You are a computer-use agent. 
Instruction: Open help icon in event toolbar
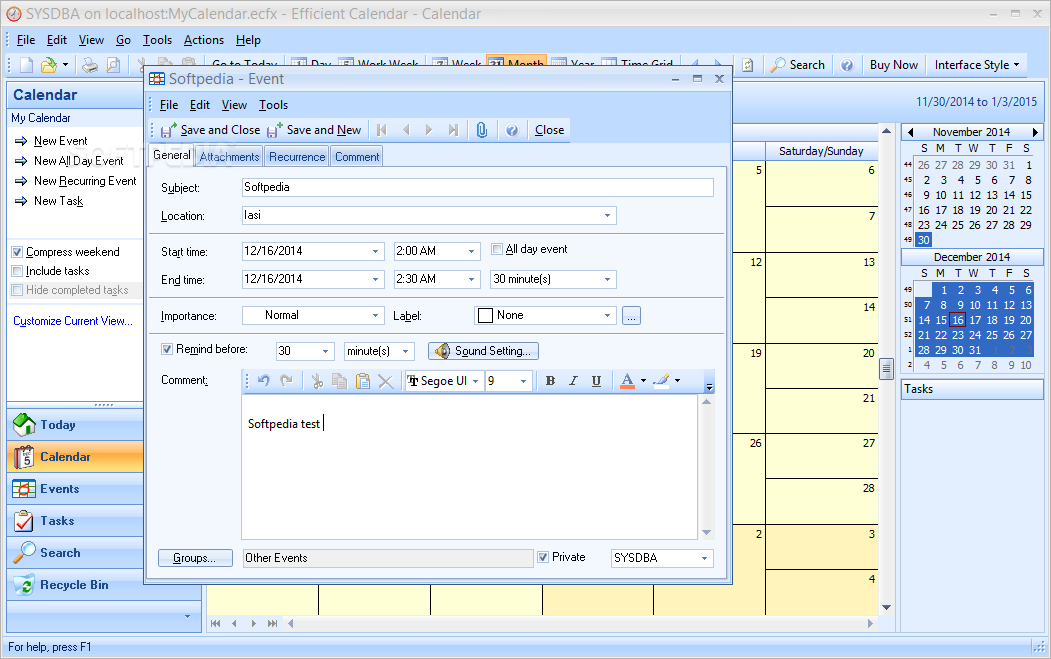512,130
